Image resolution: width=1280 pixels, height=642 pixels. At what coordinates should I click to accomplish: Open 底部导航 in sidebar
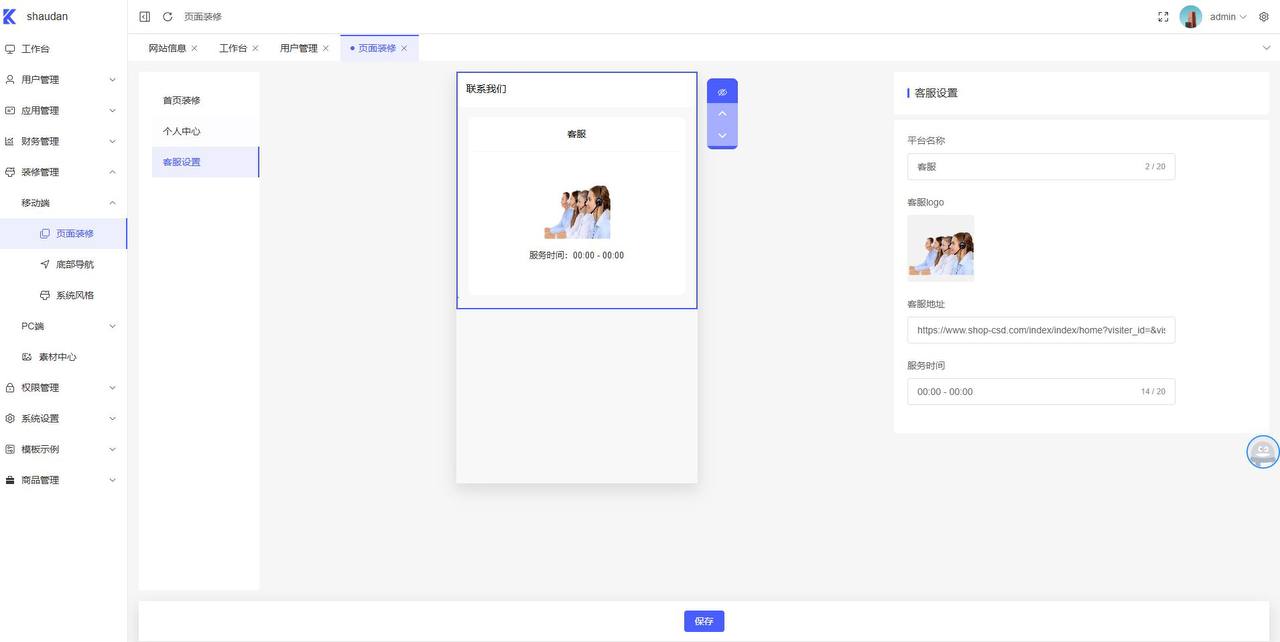click(x=74, y=265)
